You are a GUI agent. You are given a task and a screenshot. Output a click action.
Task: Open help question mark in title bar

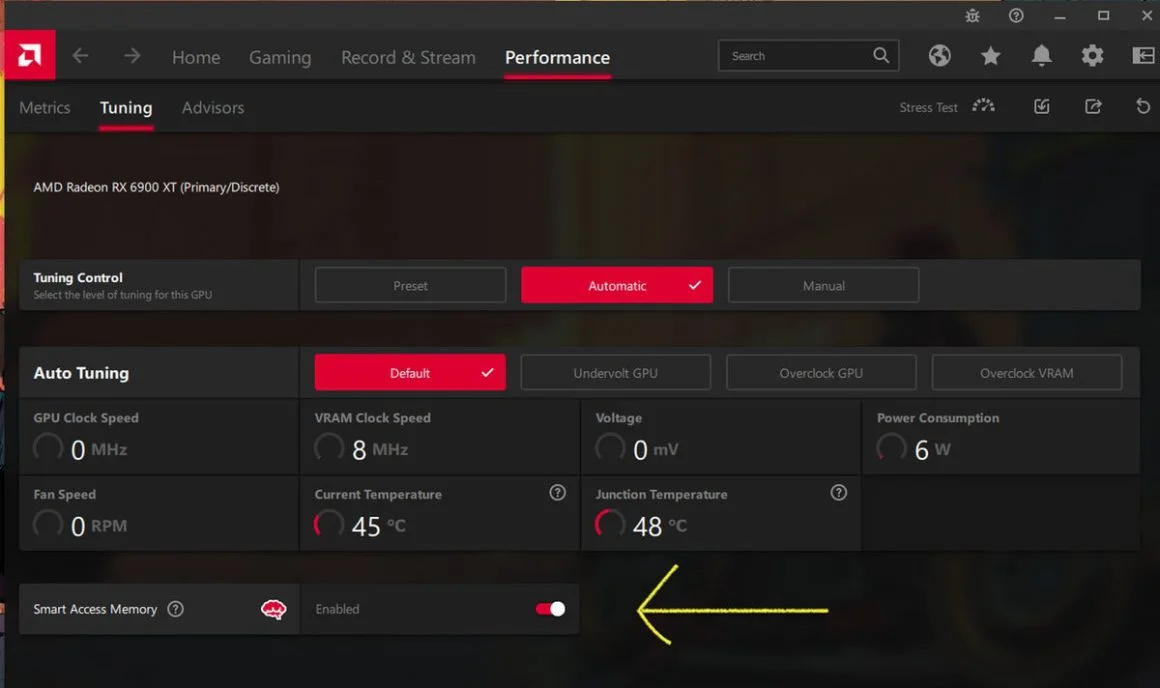pyautogui.click(x=1016, y=16)
